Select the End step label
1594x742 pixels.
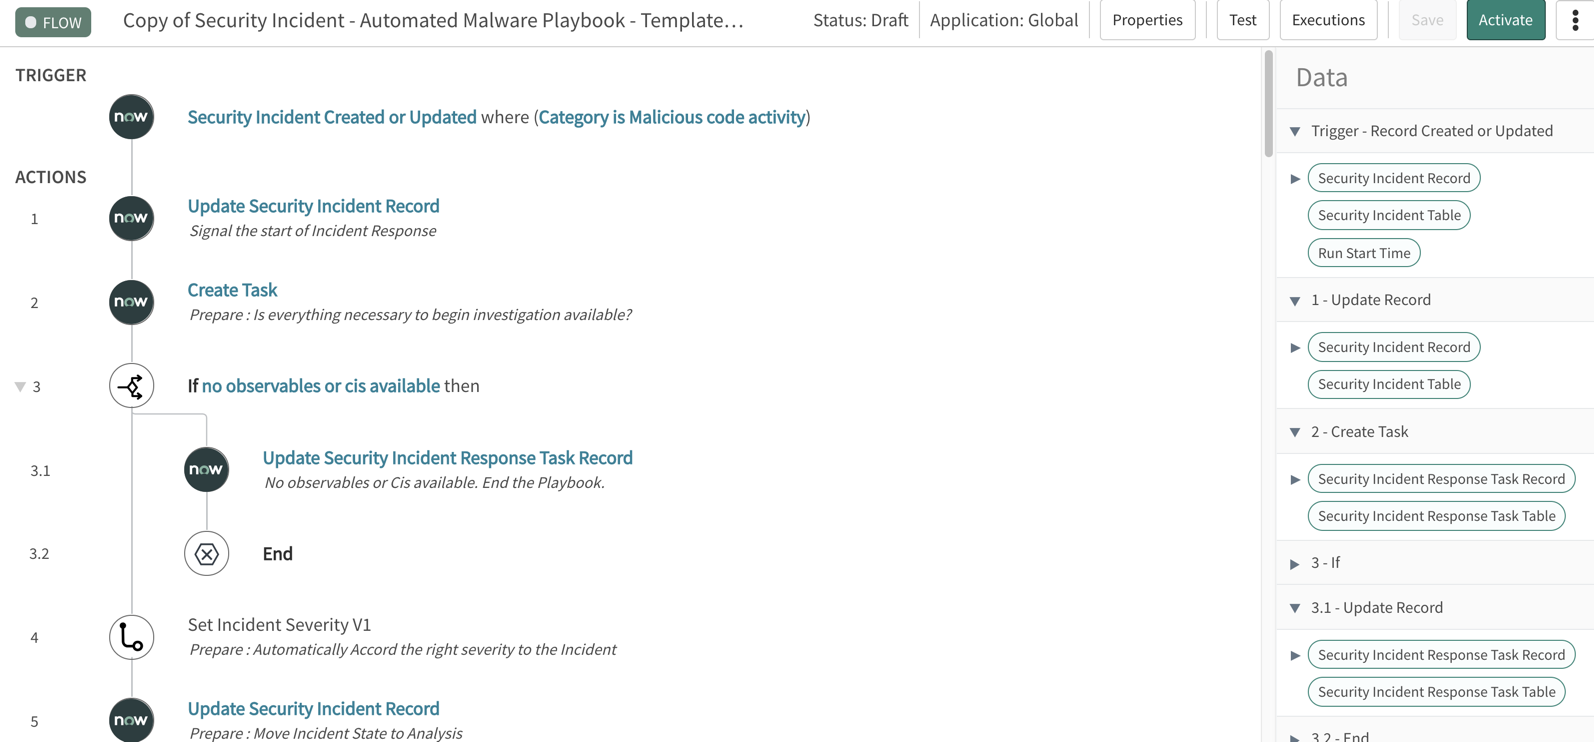point(277,554)
